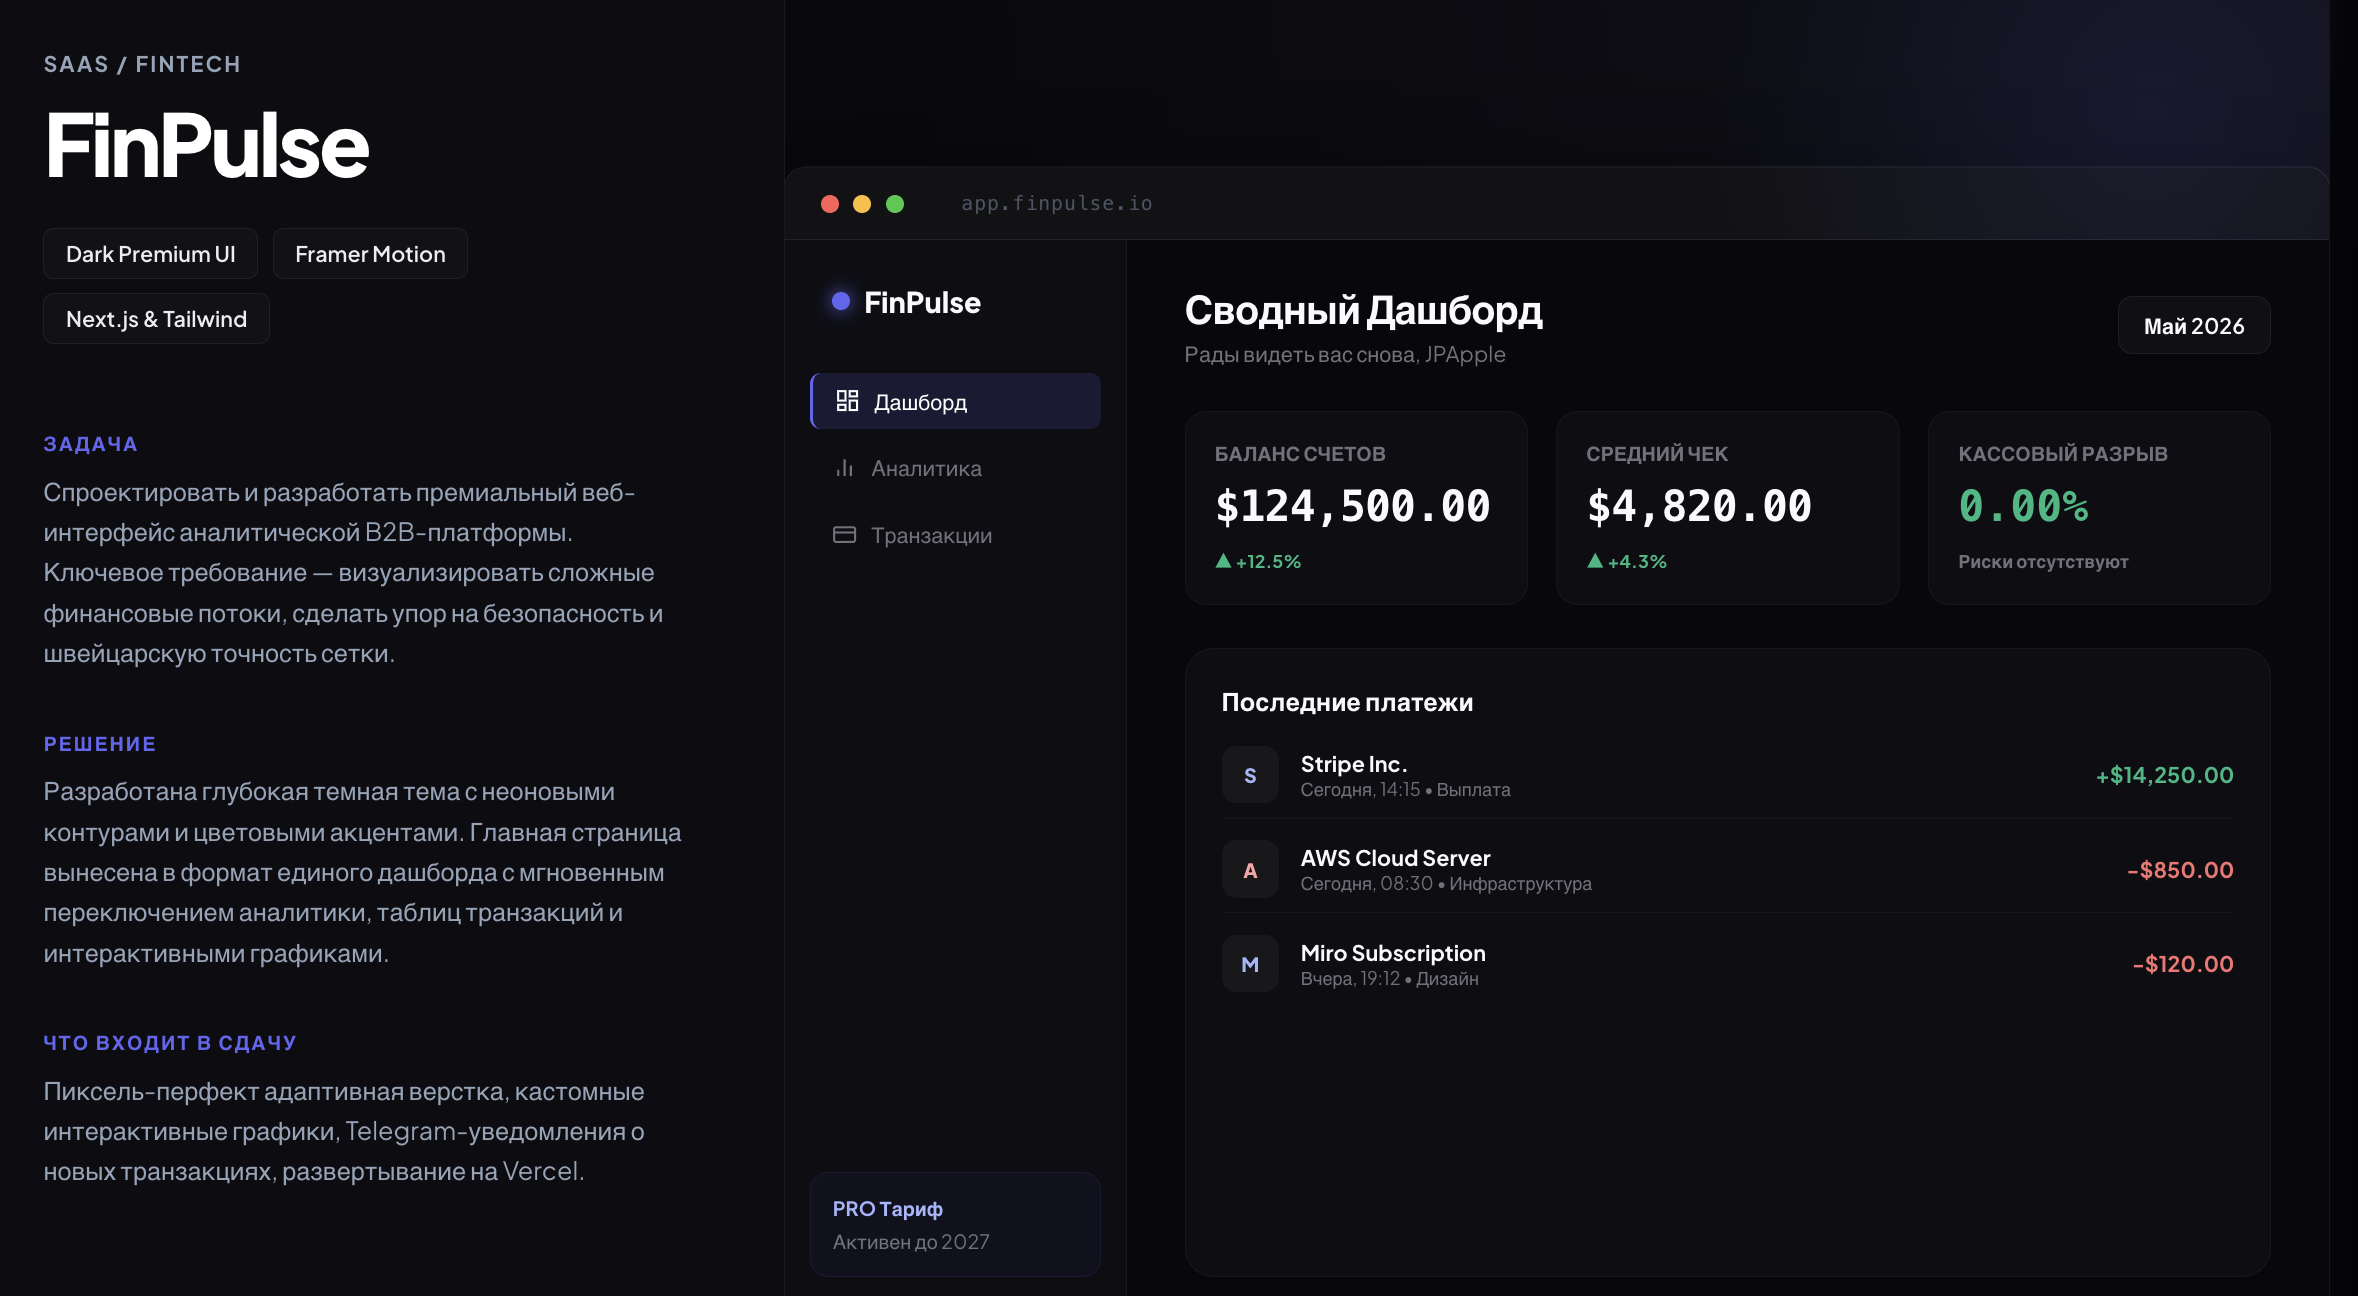Click the +$14,250.00 amount
Screen dimensions: 2358x1296
(x=2164, y=775)
